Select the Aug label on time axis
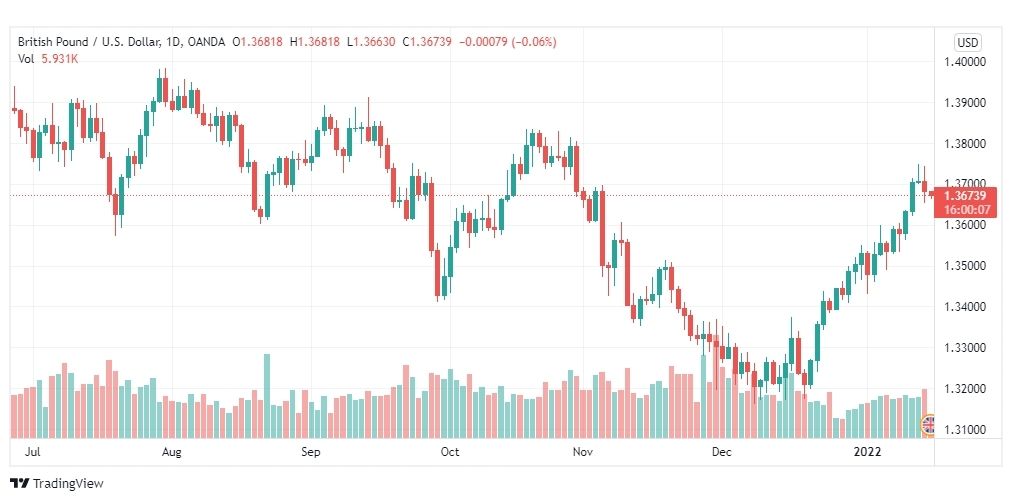 click(172, 452)
